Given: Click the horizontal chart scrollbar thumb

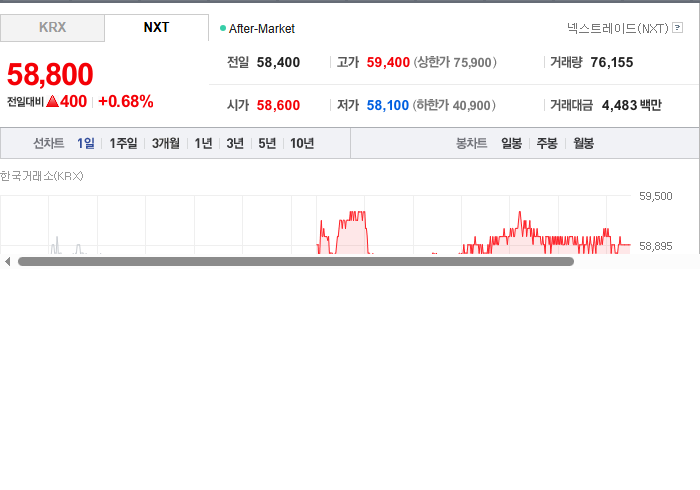Looking at the screenshot, I should pyautogui.click(x=296, y=262).
